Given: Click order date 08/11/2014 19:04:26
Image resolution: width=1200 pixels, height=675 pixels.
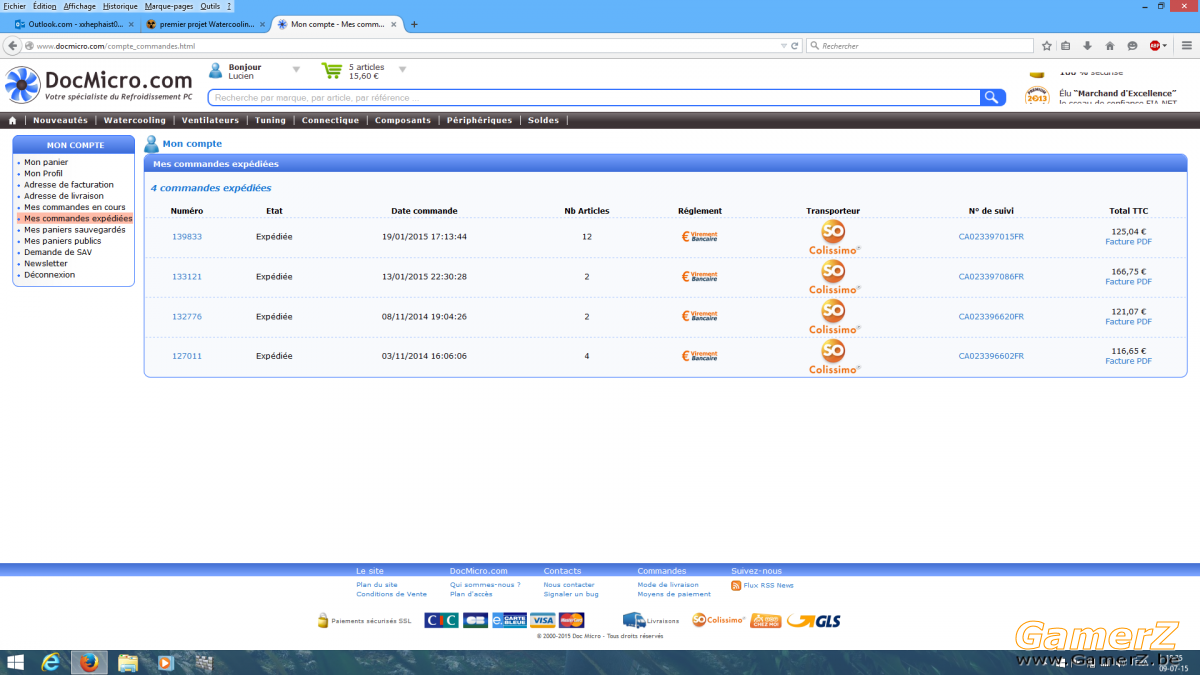Looking at the screenshot, I should (x=424, y=317).
